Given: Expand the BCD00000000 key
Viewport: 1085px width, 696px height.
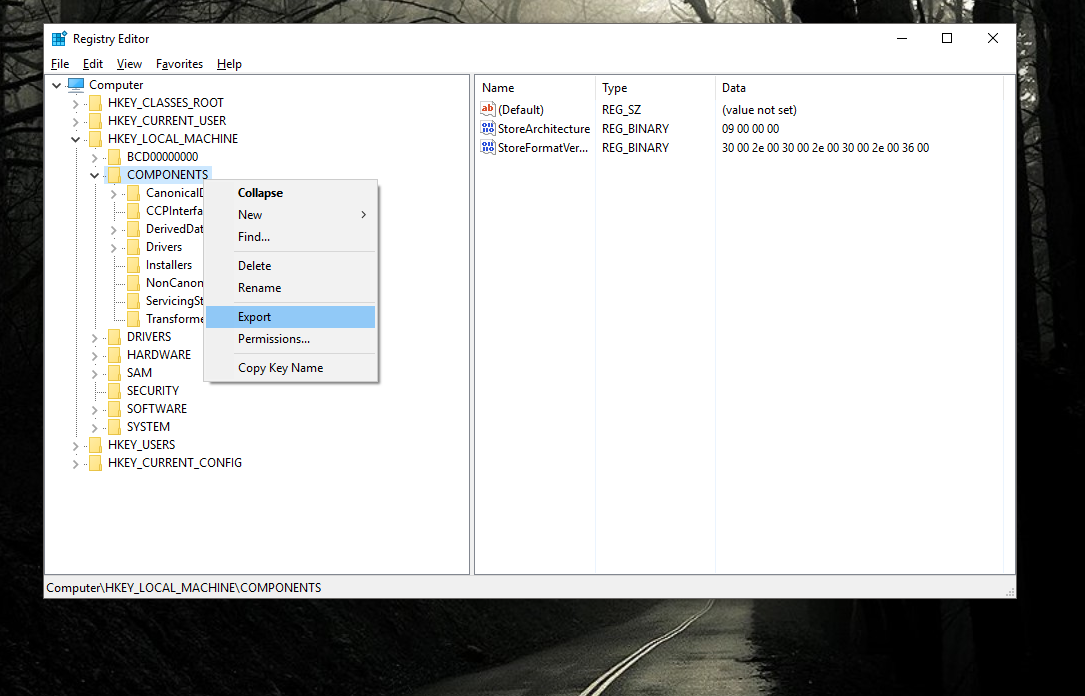Looking at the screenshot, I should tap(95, 158).
